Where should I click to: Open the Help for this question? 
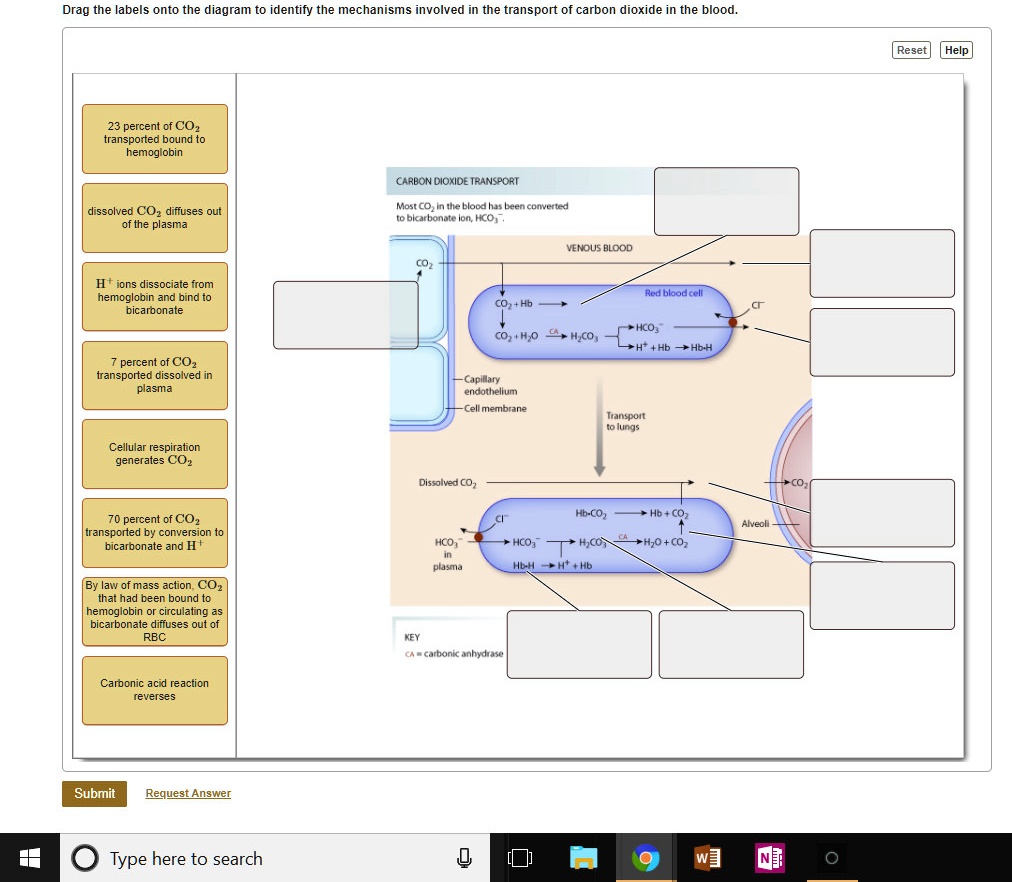tap(956, 49)
